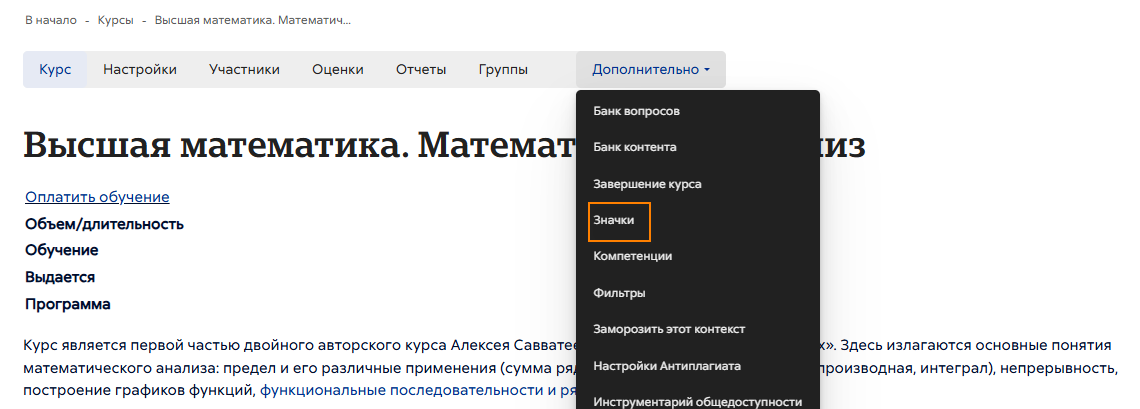This screenshot has height=409, width=1140.
Task: Open the функциональные последовательности link
Action: 400,391
